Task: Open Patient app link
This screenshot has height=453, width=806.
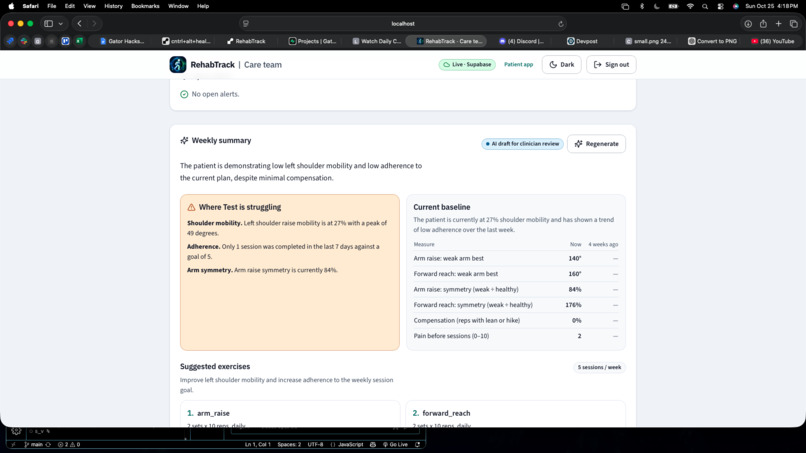Action: click(x=518, y=65)
